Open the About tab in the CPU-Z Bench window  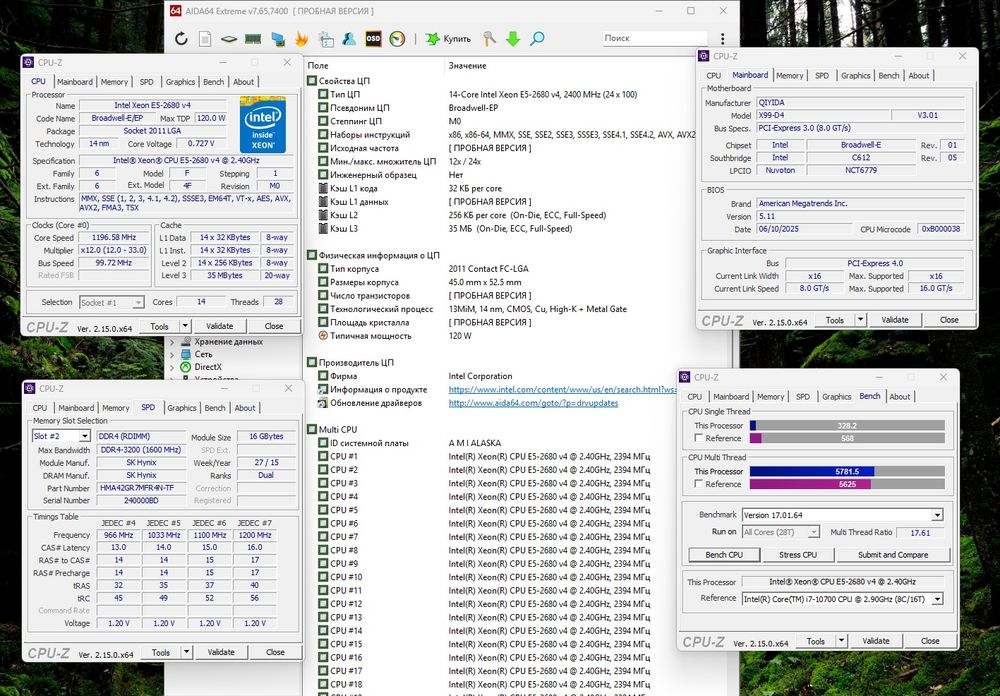tap(900, 397)
